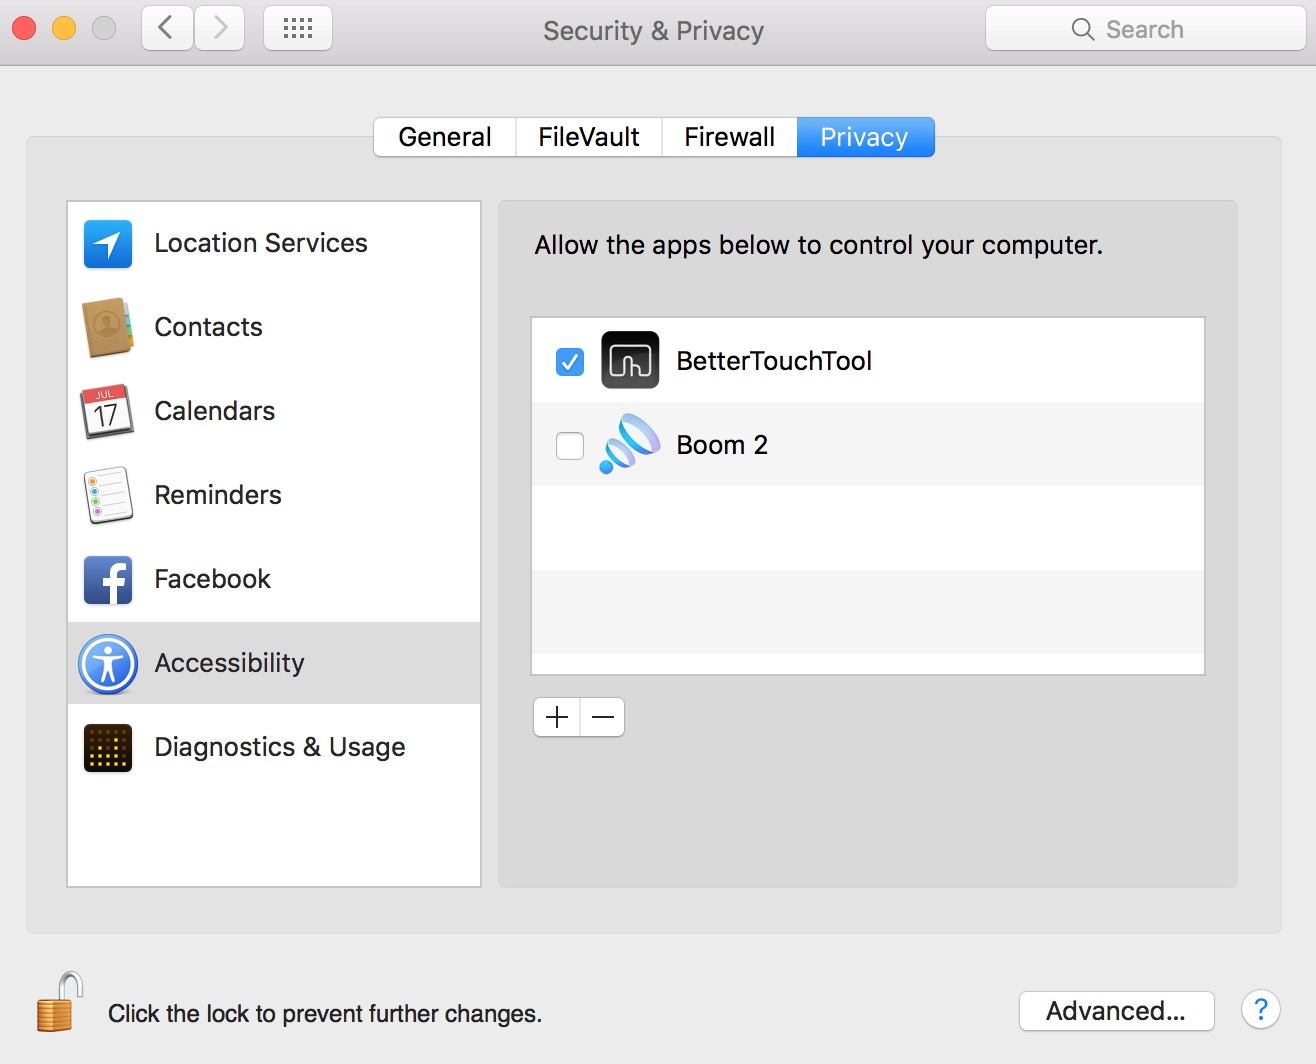Screen dimensions: 1316x1064
Task: Open Diagnostics & Usage icon
Action: pyautogui.click(x=108, y=748)
